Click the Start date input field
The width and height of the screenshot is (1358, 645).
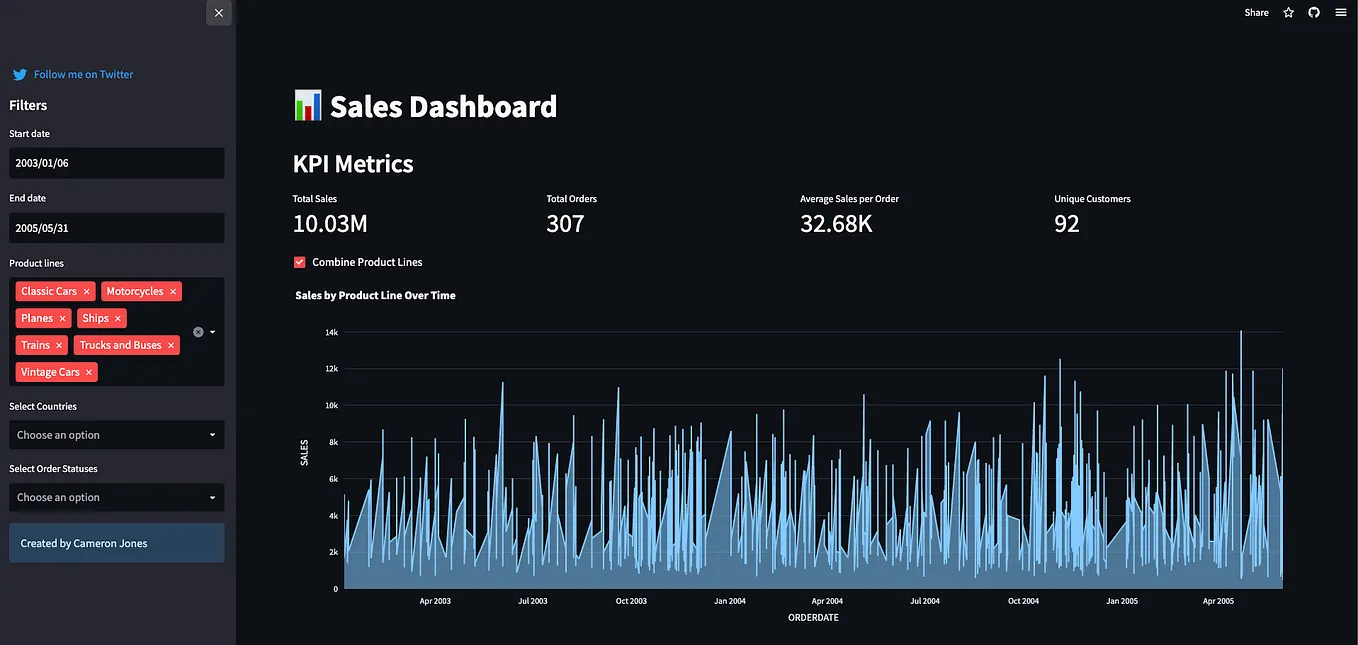(116, 163)
